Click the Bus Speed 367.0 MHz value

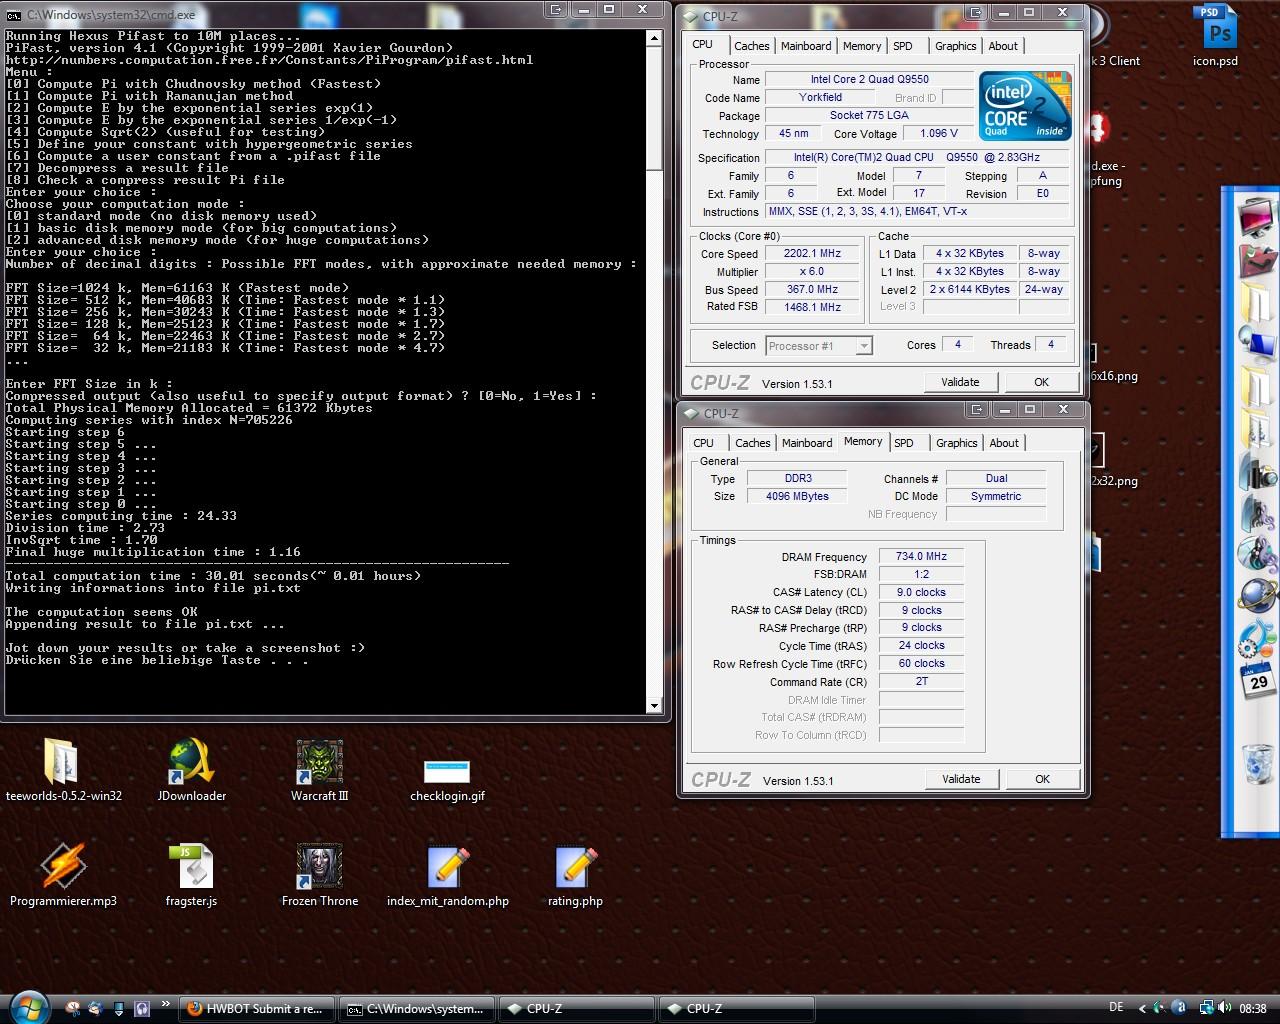point(812,290)
